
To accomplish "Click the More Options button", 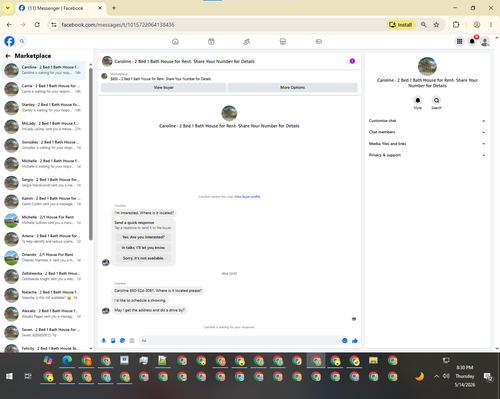I will pyautogui.click(x=292, y=87).
